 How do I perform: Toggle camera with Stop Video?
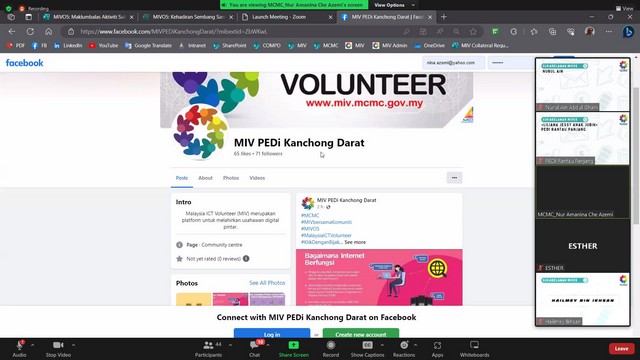click(x=58, y=349)
